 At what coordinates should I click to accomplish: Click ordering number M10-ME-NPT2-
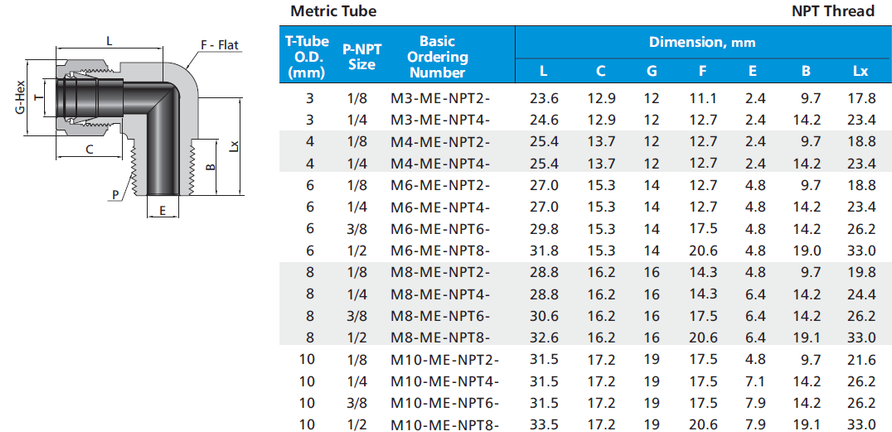pyautogui.click(x=443, y=359)
